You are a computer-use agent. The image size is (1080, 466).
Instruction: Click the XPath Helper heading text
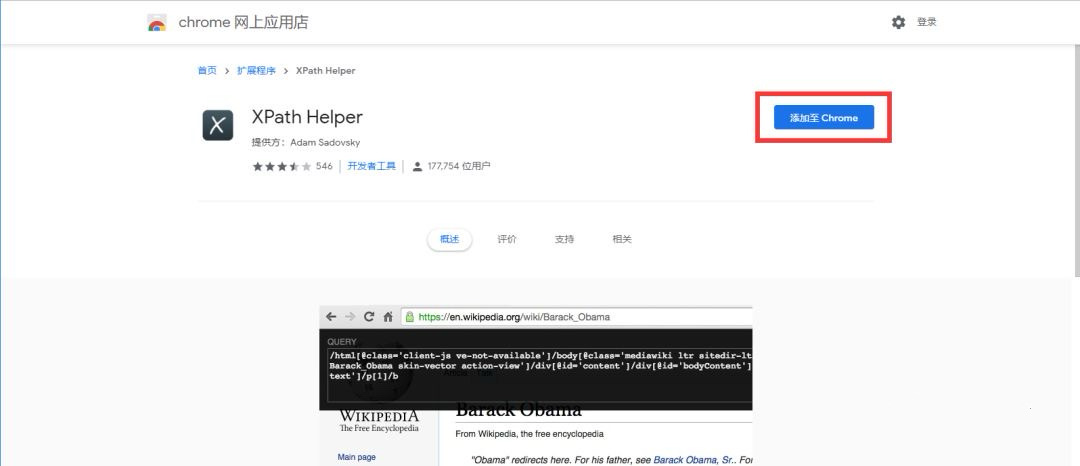pos(307,118)
